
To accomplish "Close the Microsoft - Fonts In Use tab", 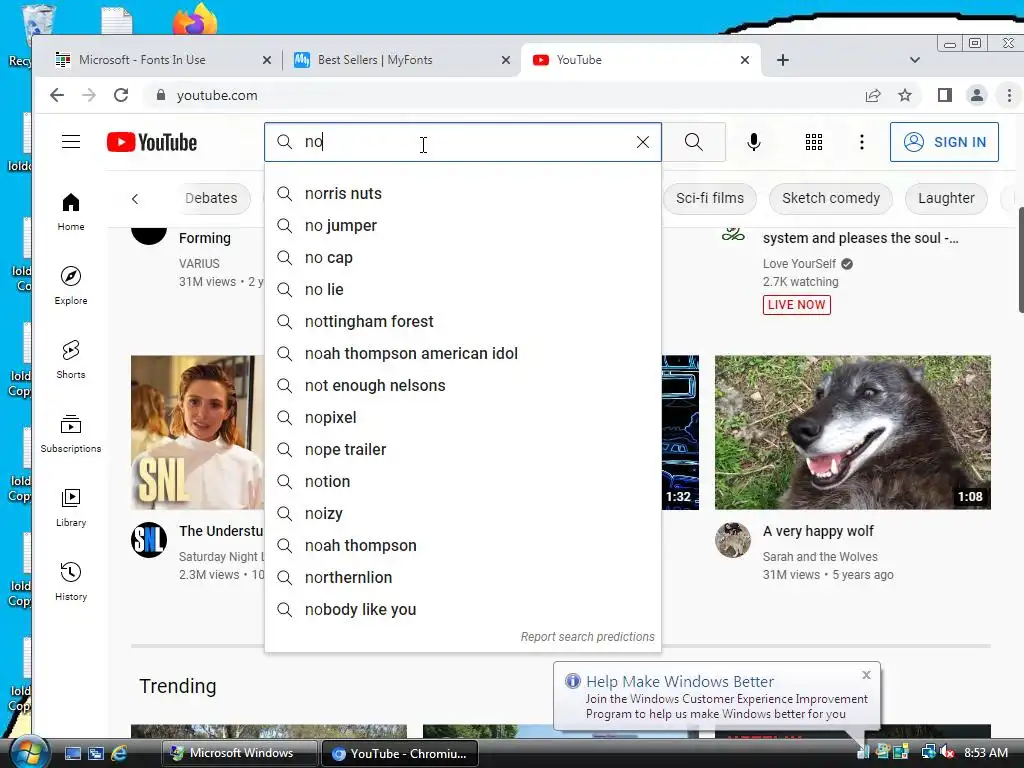I will (x=266, y=60).
